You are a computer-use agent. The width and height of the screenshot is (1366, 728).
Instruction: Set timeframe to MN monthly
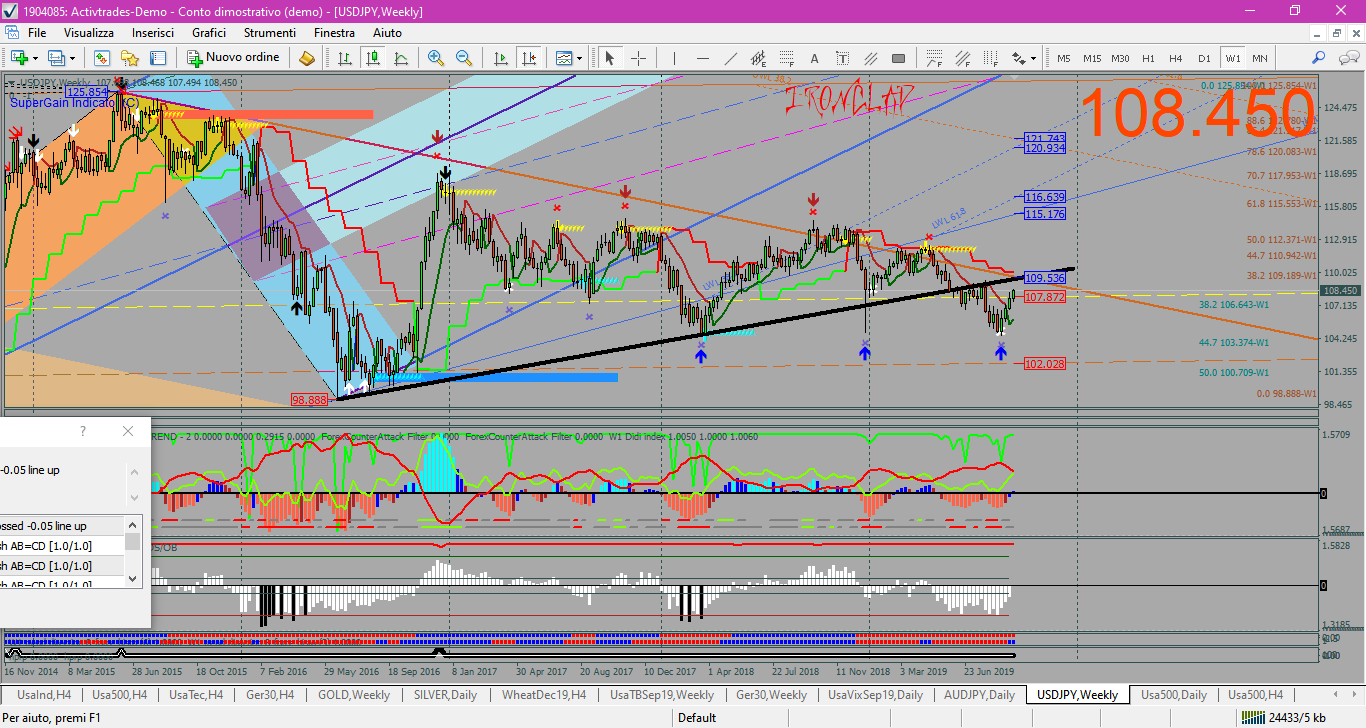1259,58
